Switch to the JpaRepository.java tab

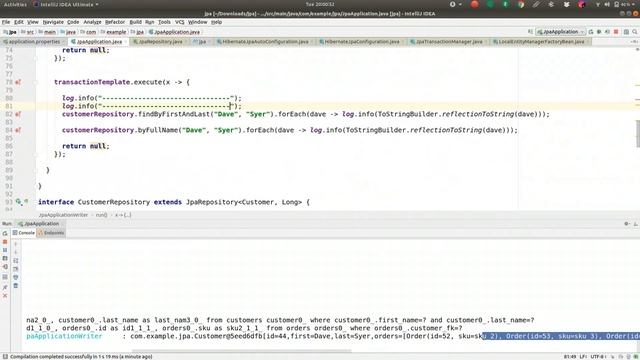click(160, 42)
